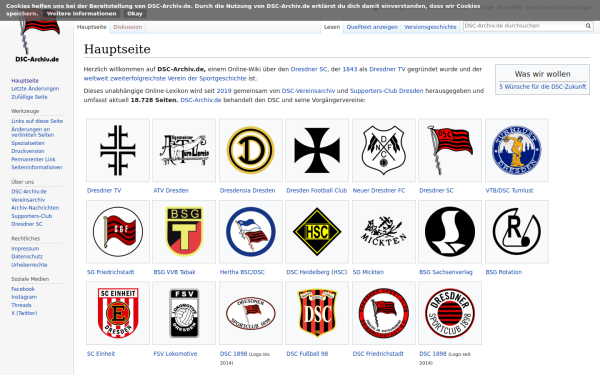This screenshot has width=600, height=375.
Task: Select the Lesen tab
Action: [x=332, y=27]
